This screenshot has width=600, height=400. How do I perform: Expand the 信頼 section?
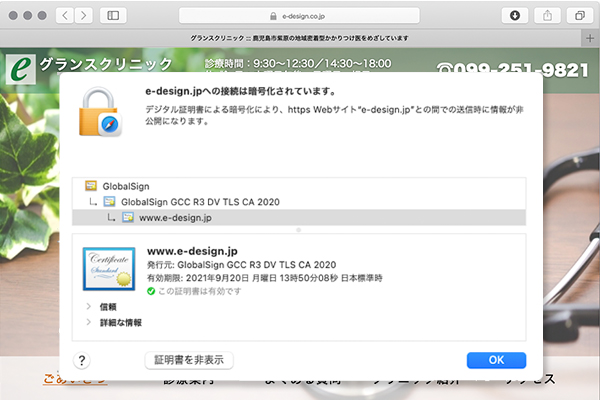(x=88, y=306)
